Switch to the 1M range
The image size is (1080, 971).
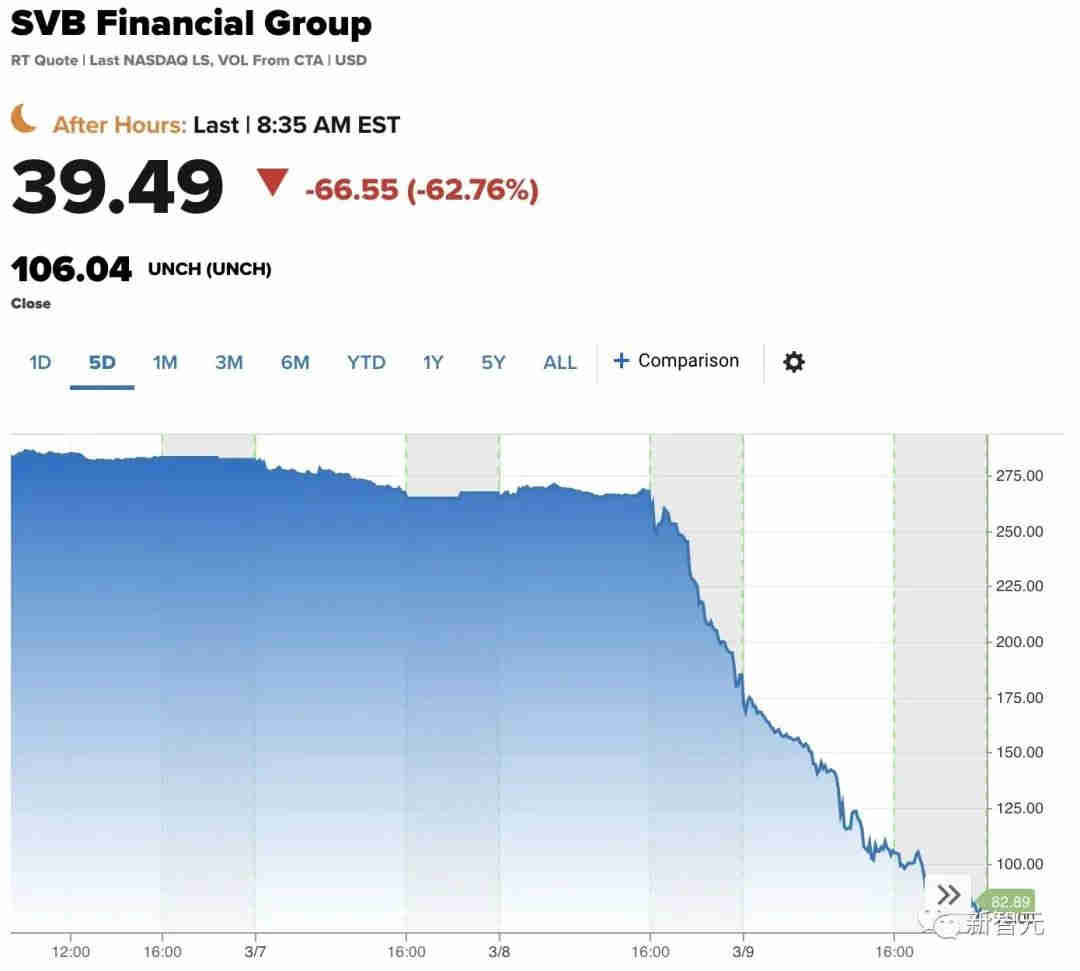point(165,362)
